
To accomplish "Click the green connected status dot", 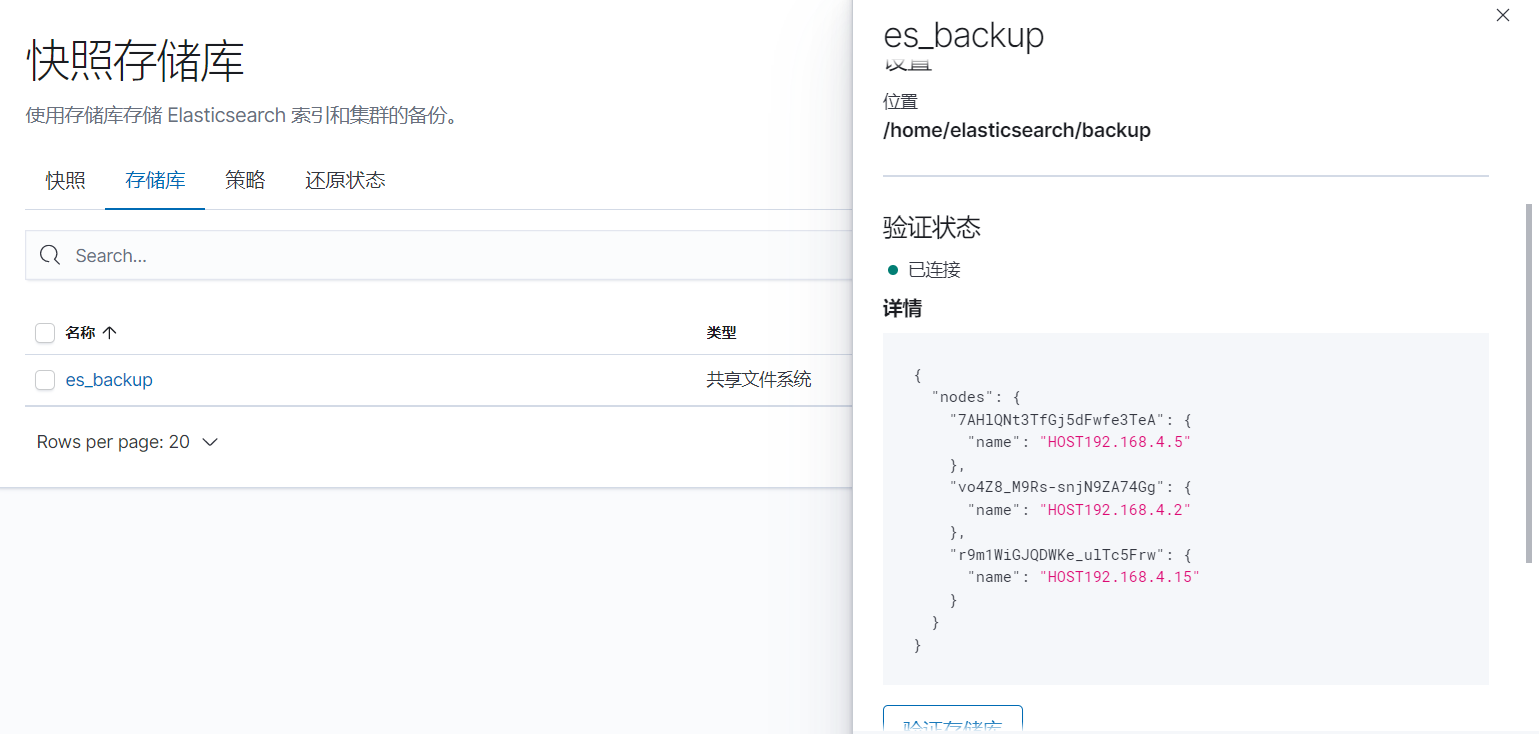I will pyautogui.click(x=893, y=270).
